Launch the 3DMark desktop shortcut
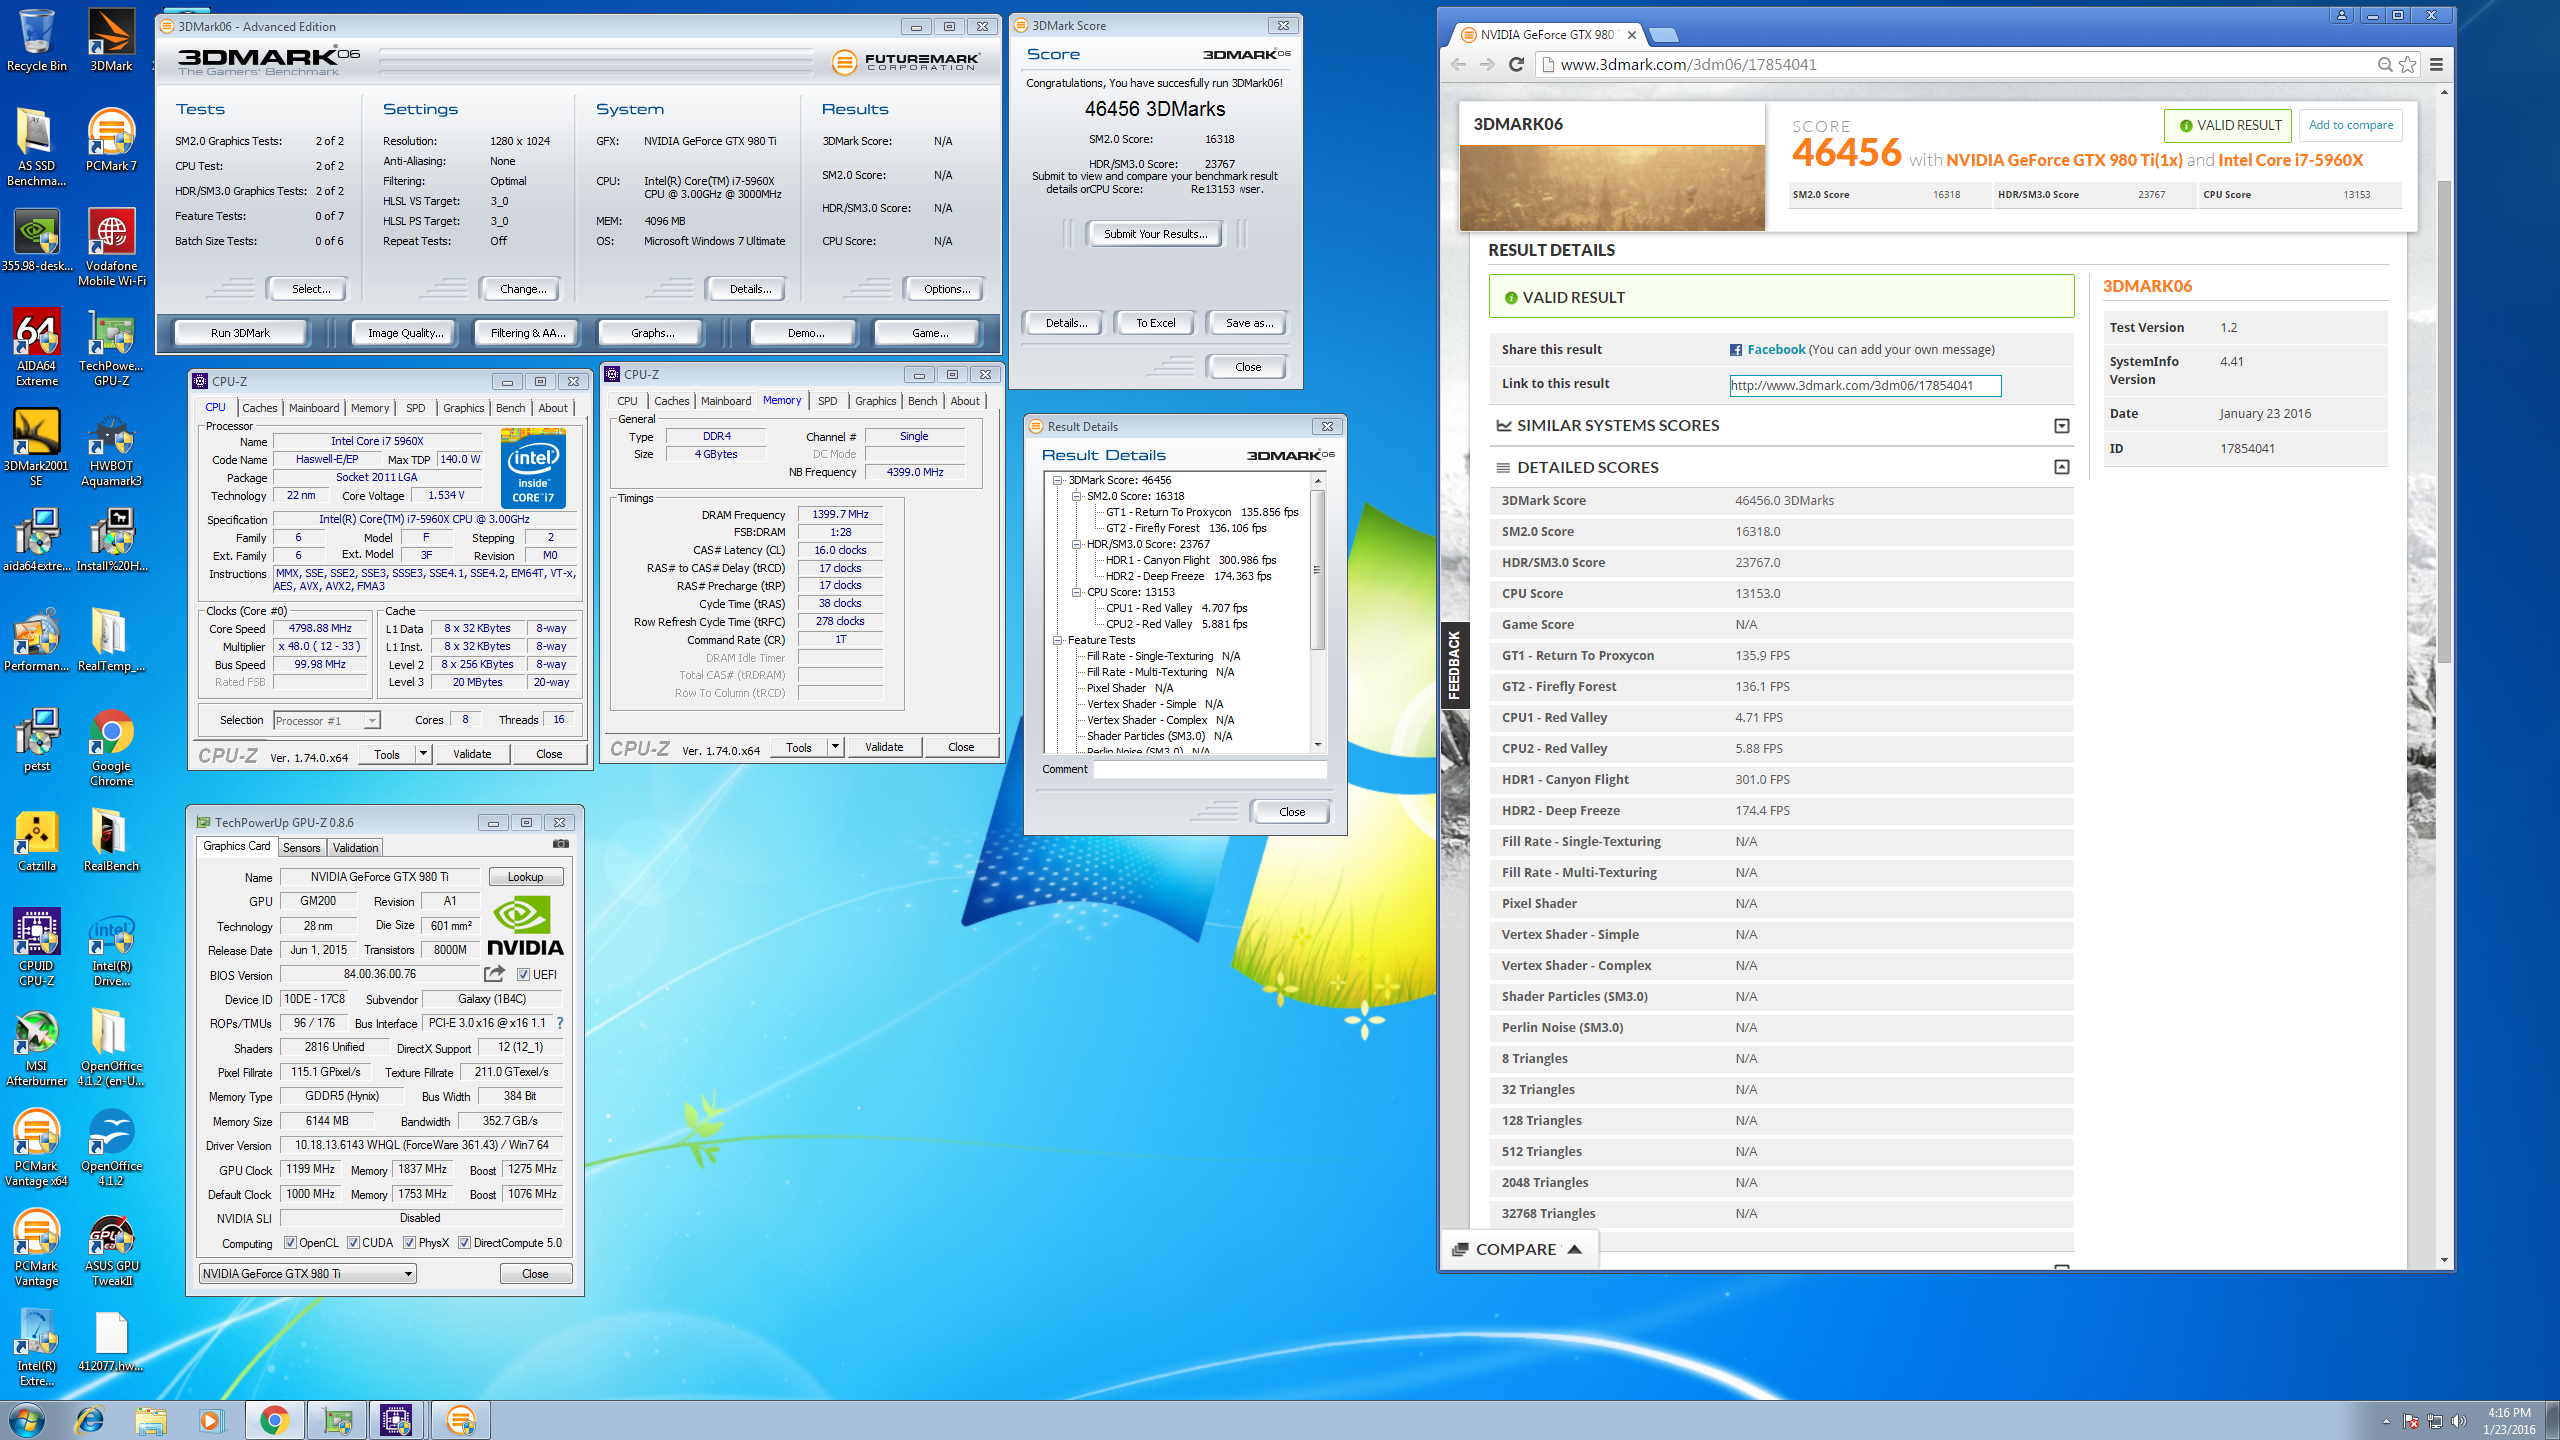This screenshot has height=1440, width=2560. (x=111, y=40)
